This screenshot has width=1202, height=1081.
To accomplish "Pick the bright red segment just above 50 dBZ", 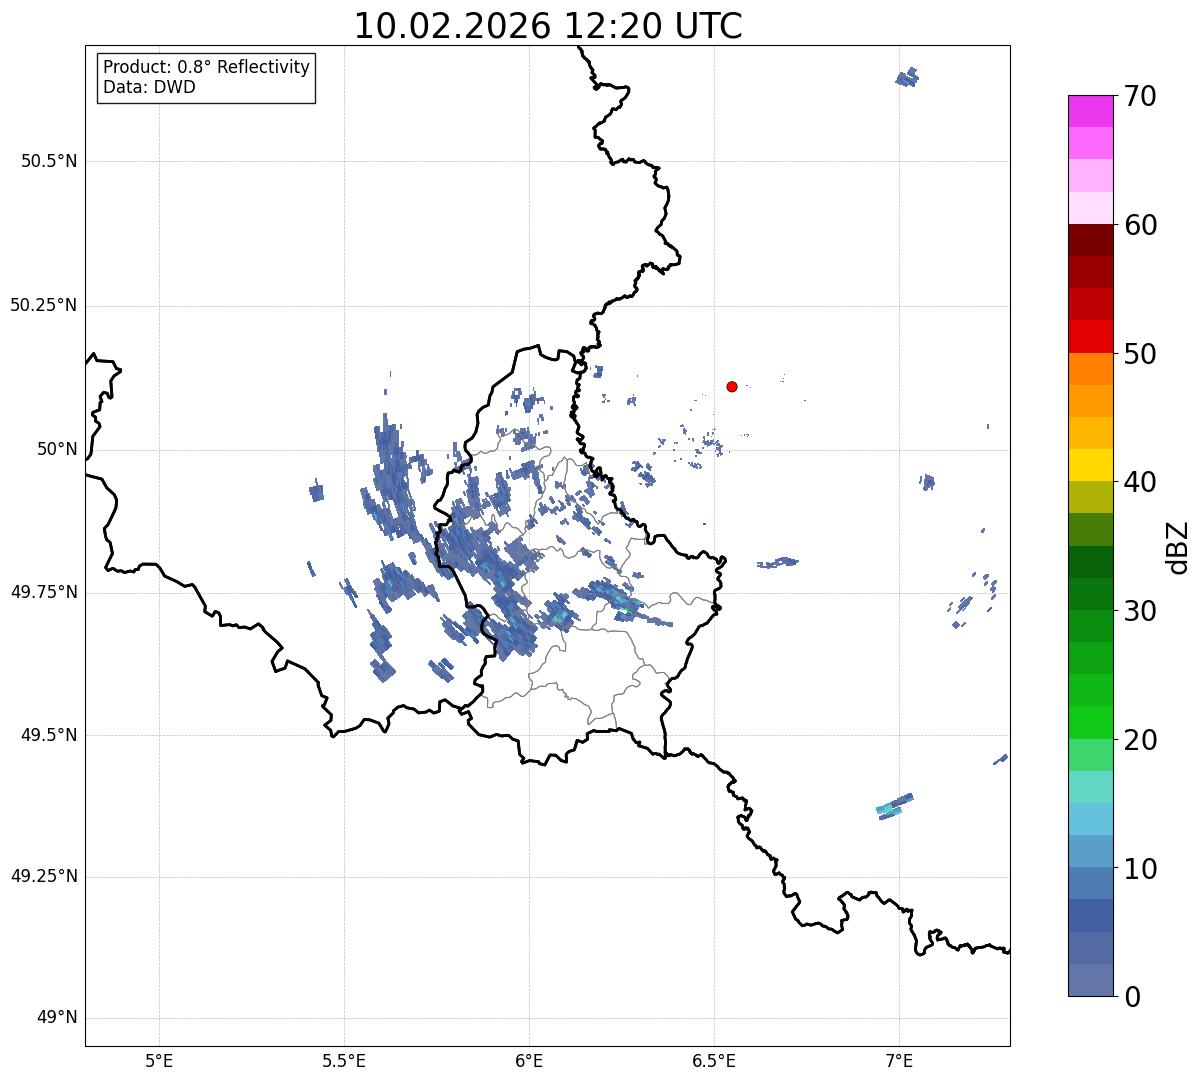I will tap(1090, 337).
